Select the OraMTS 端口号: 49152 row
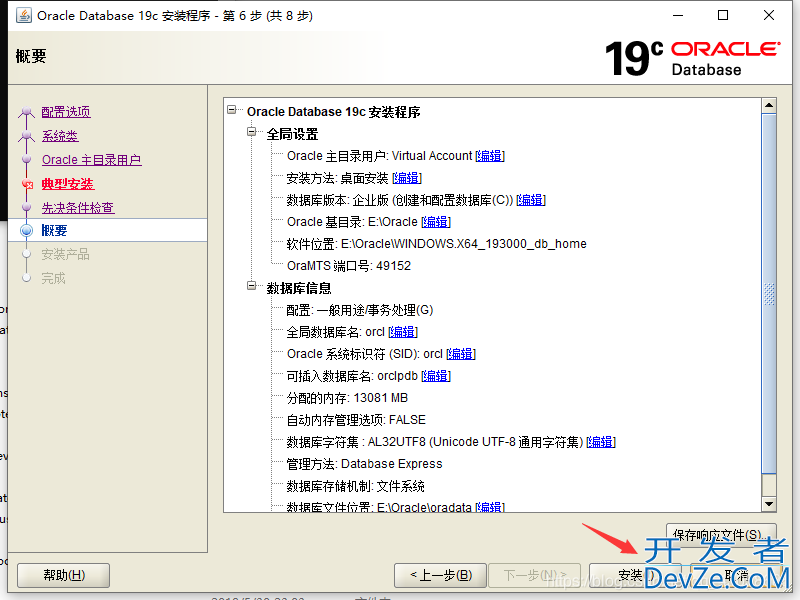The image size is (800, 600). 348,266
